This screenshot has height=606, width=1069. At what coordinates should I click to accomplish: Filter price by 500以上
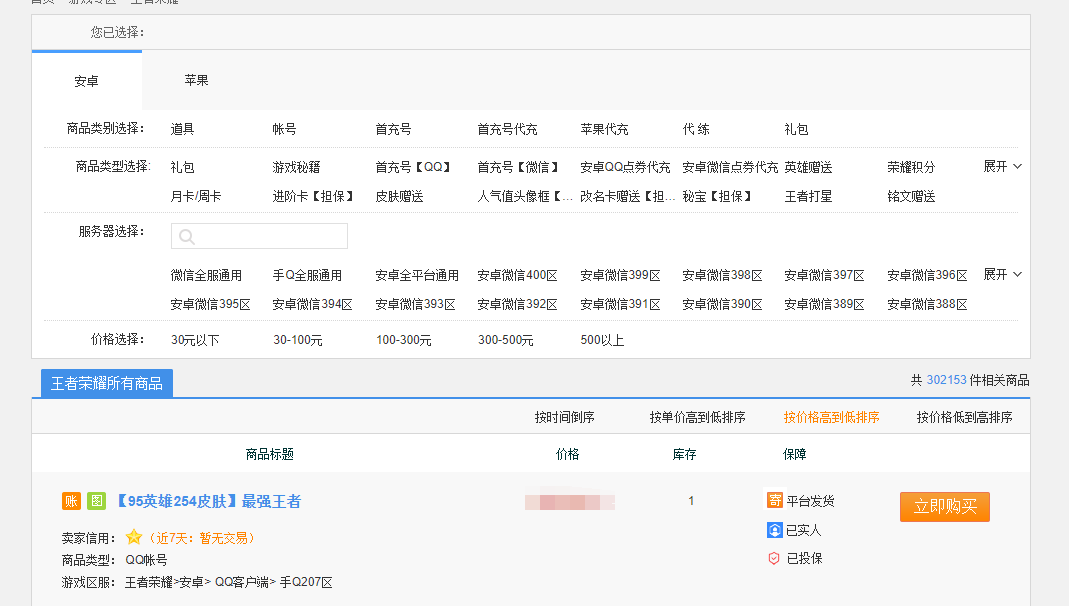pyautogui.click(x=602, y=339)
